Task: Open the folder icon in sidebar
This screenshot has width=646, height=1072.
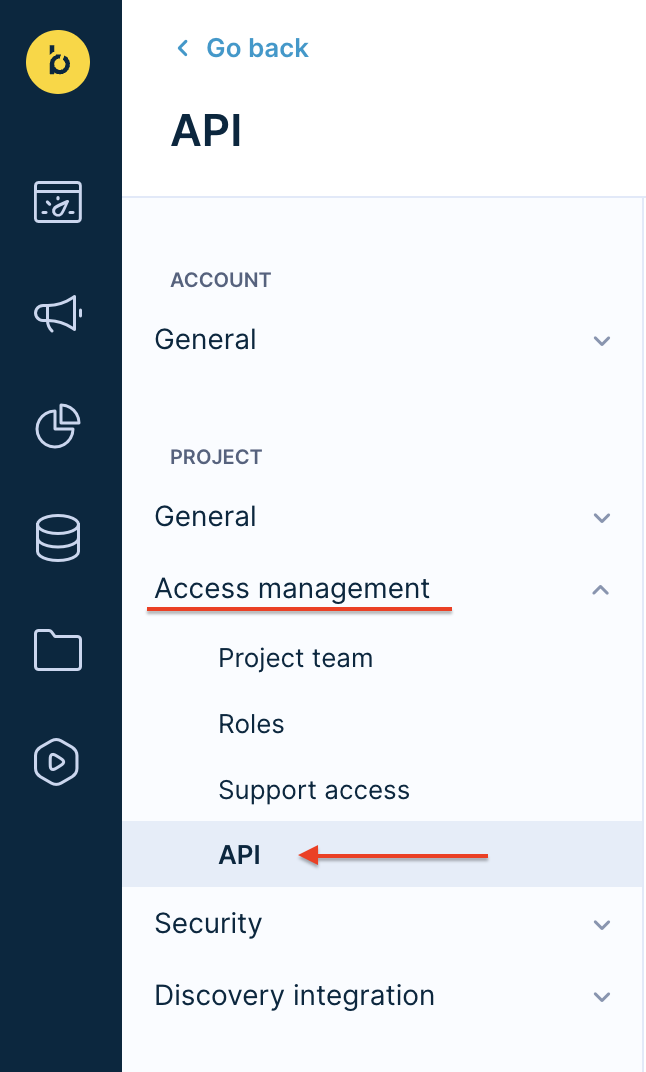Action: 58,649
